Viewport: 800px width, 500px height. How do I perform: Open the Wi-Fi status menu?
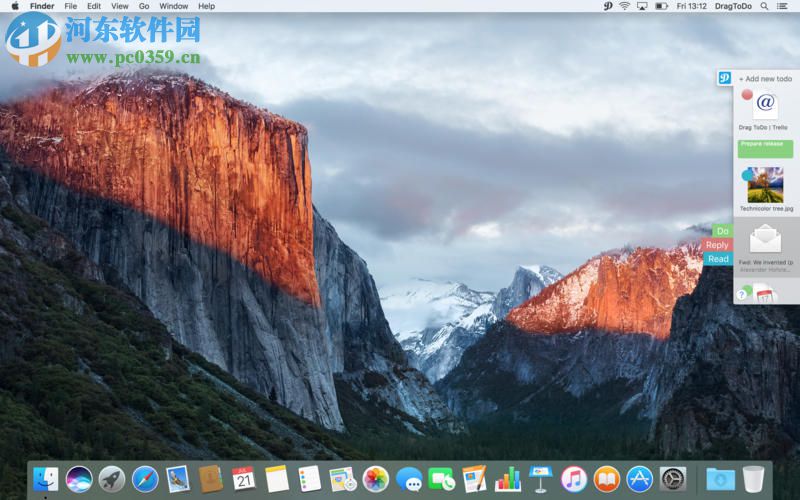click(x=624, y=6)
